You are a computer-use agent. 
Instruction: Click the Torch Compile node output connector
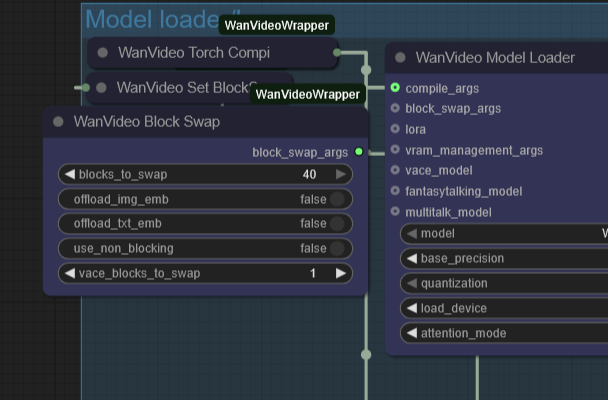[x=337, y=52]
